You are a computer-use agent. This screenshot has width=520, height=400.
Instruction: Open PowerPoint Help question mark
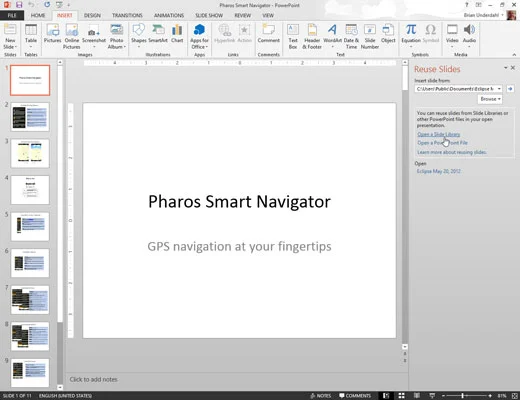[467, 5]
